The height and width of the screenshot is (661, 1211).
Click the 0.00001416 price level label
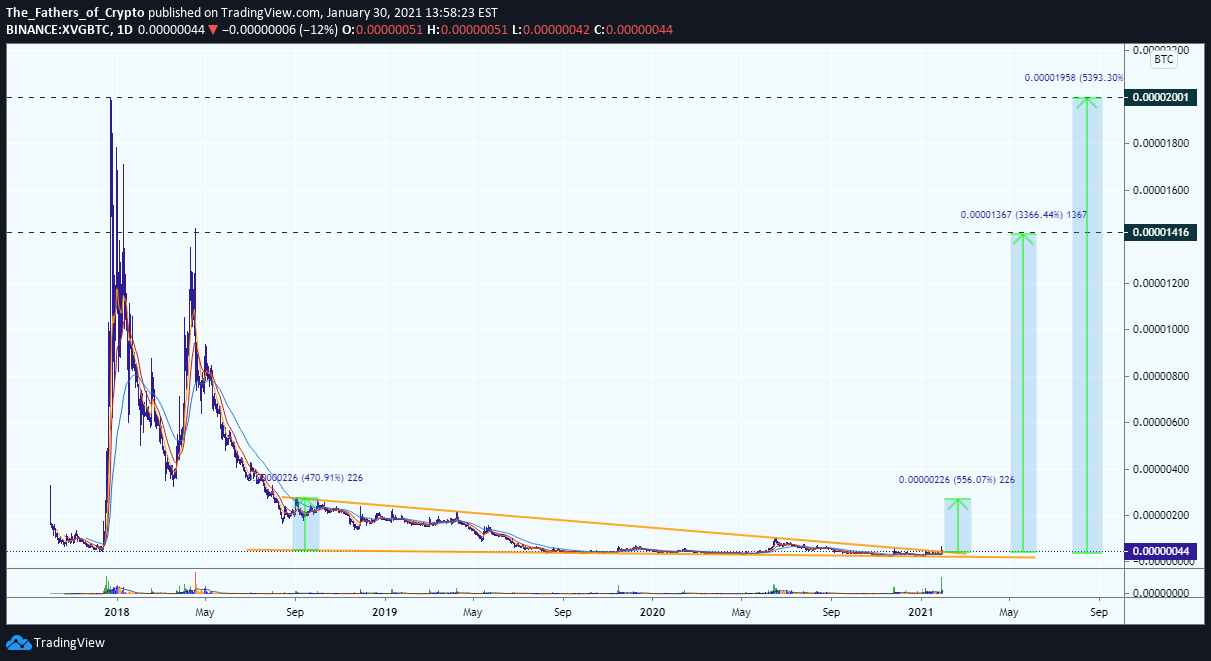coord(1159,232)
